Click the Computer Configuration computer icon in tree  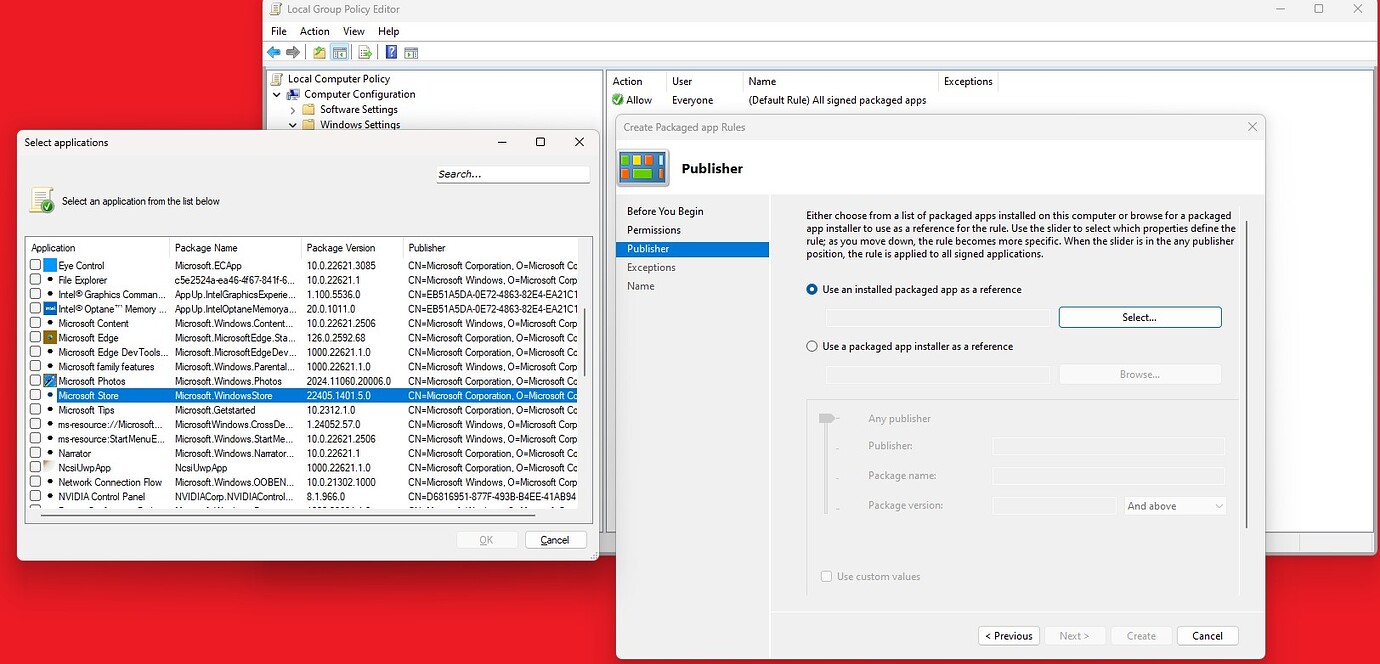294,94
